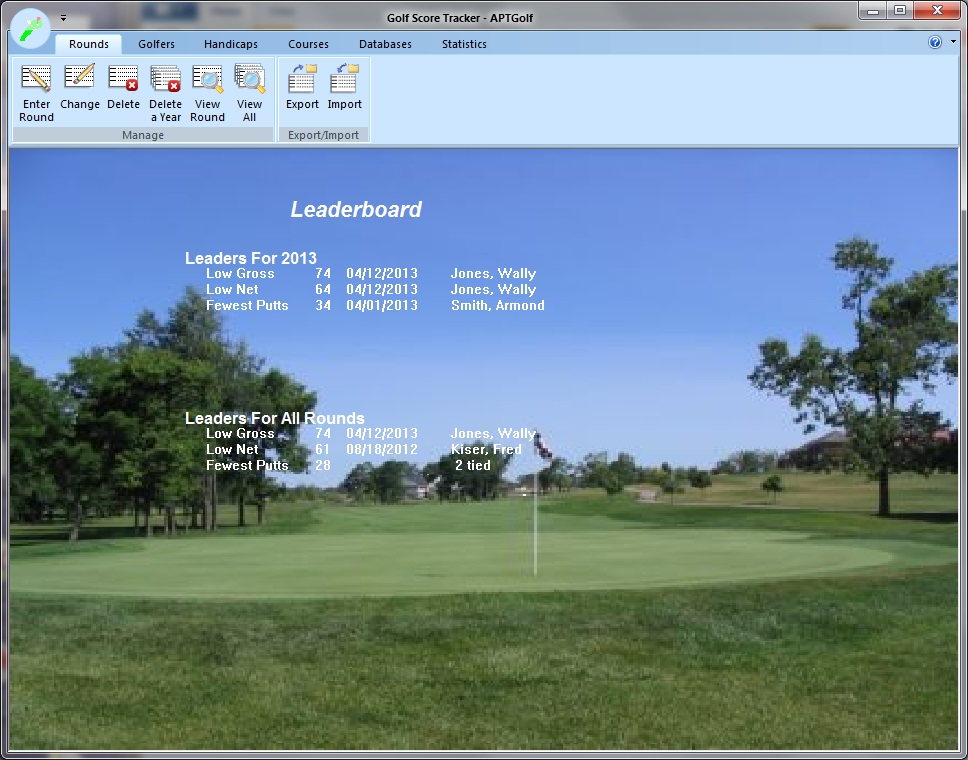This screenshot has width=968, height=760.
Task: Open the Statistics tab
Action: [x=464, y=44]
